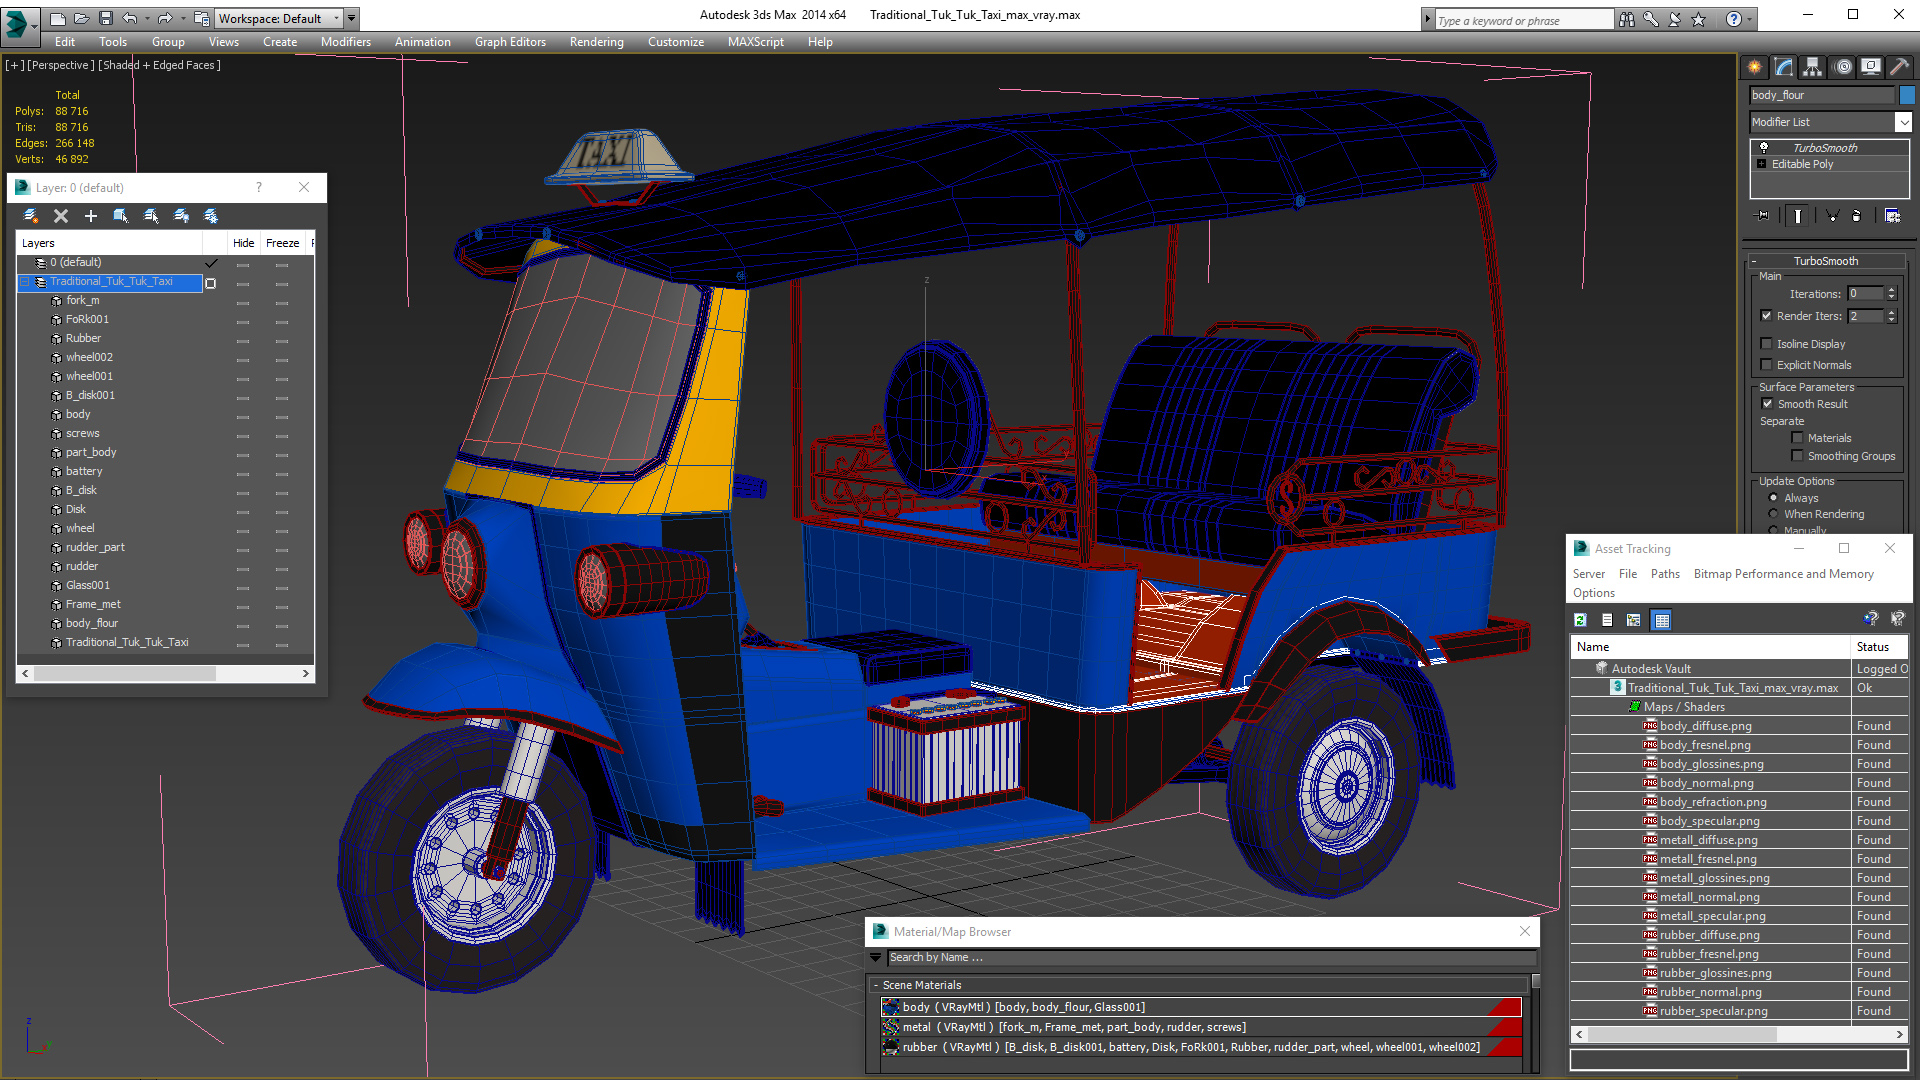Screen dimensions: 1920x1080
Task: Click the Undo arrow icon
Action: (129, 18)
